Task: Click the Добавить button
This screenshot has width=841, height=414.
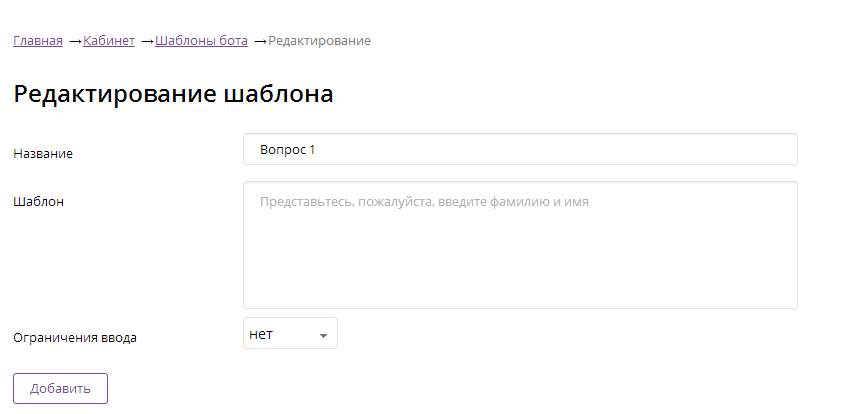Action: [61, 388]
